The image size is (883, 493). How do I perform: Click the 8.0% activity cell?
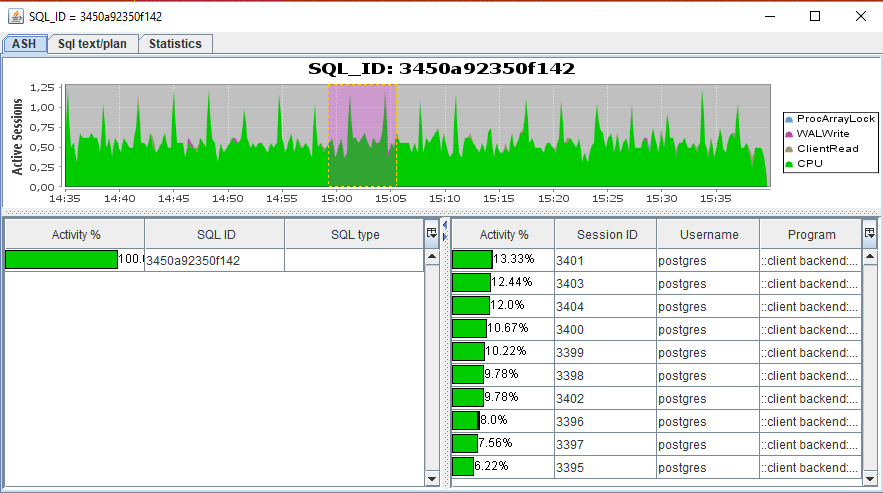pyautogui.click(x=503, y=421)
